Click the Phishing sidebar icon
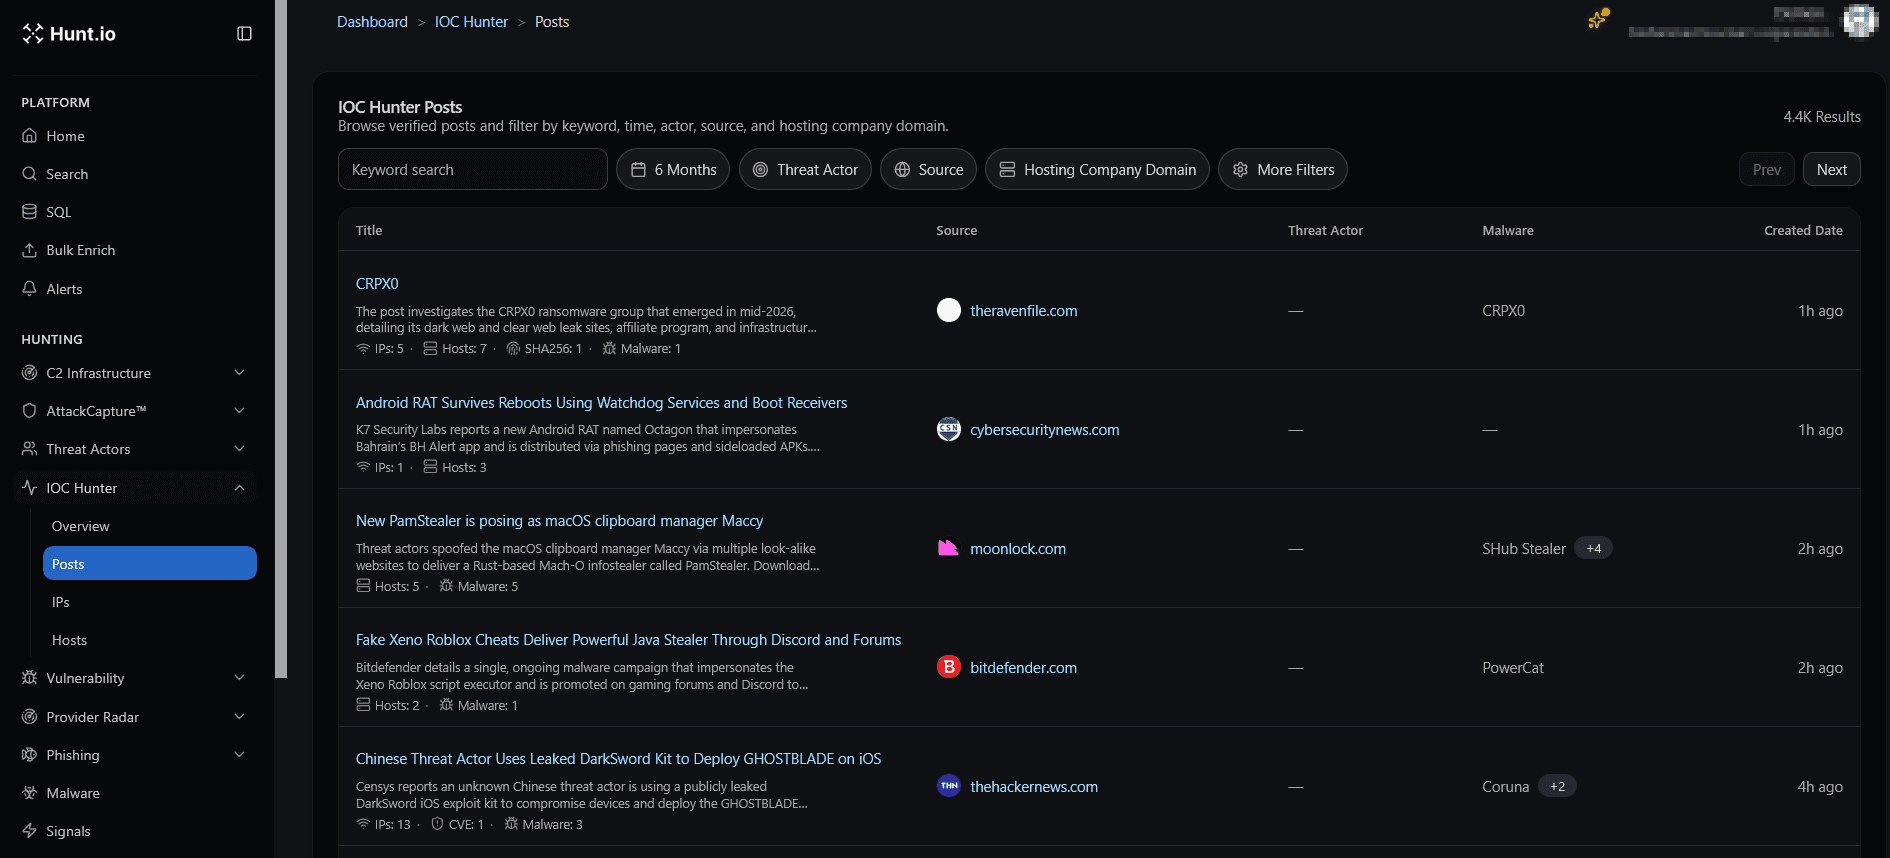The image size is (1890, 858). [x=30, y=755]
